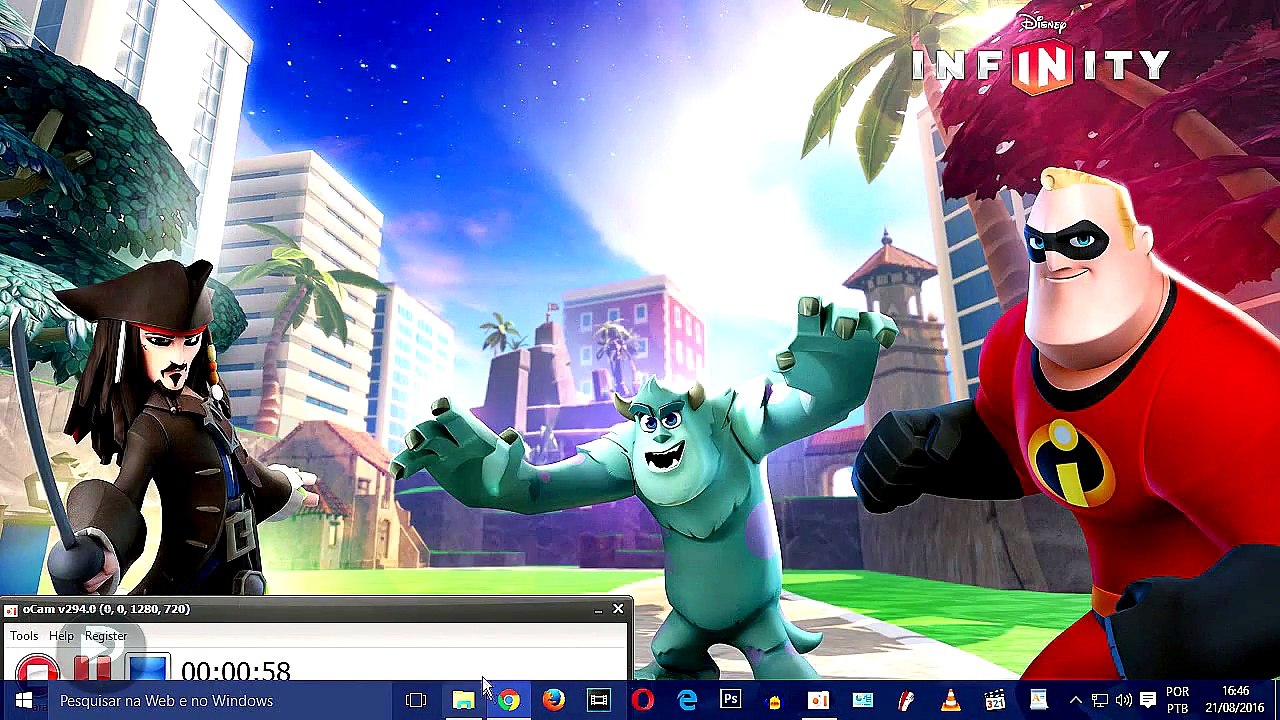Screen dimensions: 1280x720
Task: Open the Action Center notifications icon
Action: tap(1148, 701)
